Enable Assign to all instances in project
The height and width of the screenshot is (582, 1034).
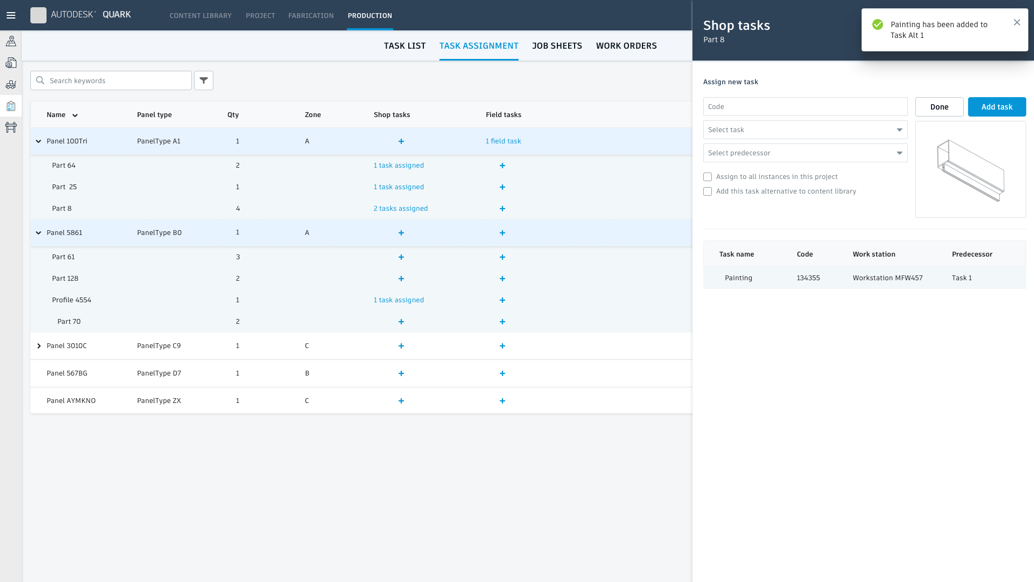pos(708,177)
